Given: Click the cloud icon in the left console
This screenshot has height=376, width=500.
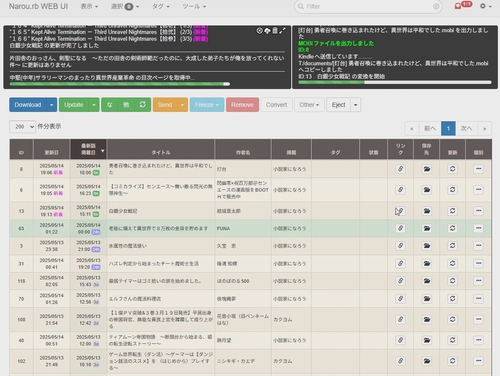Looking at the screenshot, I should pyautogui.click(x=267, y=31).
